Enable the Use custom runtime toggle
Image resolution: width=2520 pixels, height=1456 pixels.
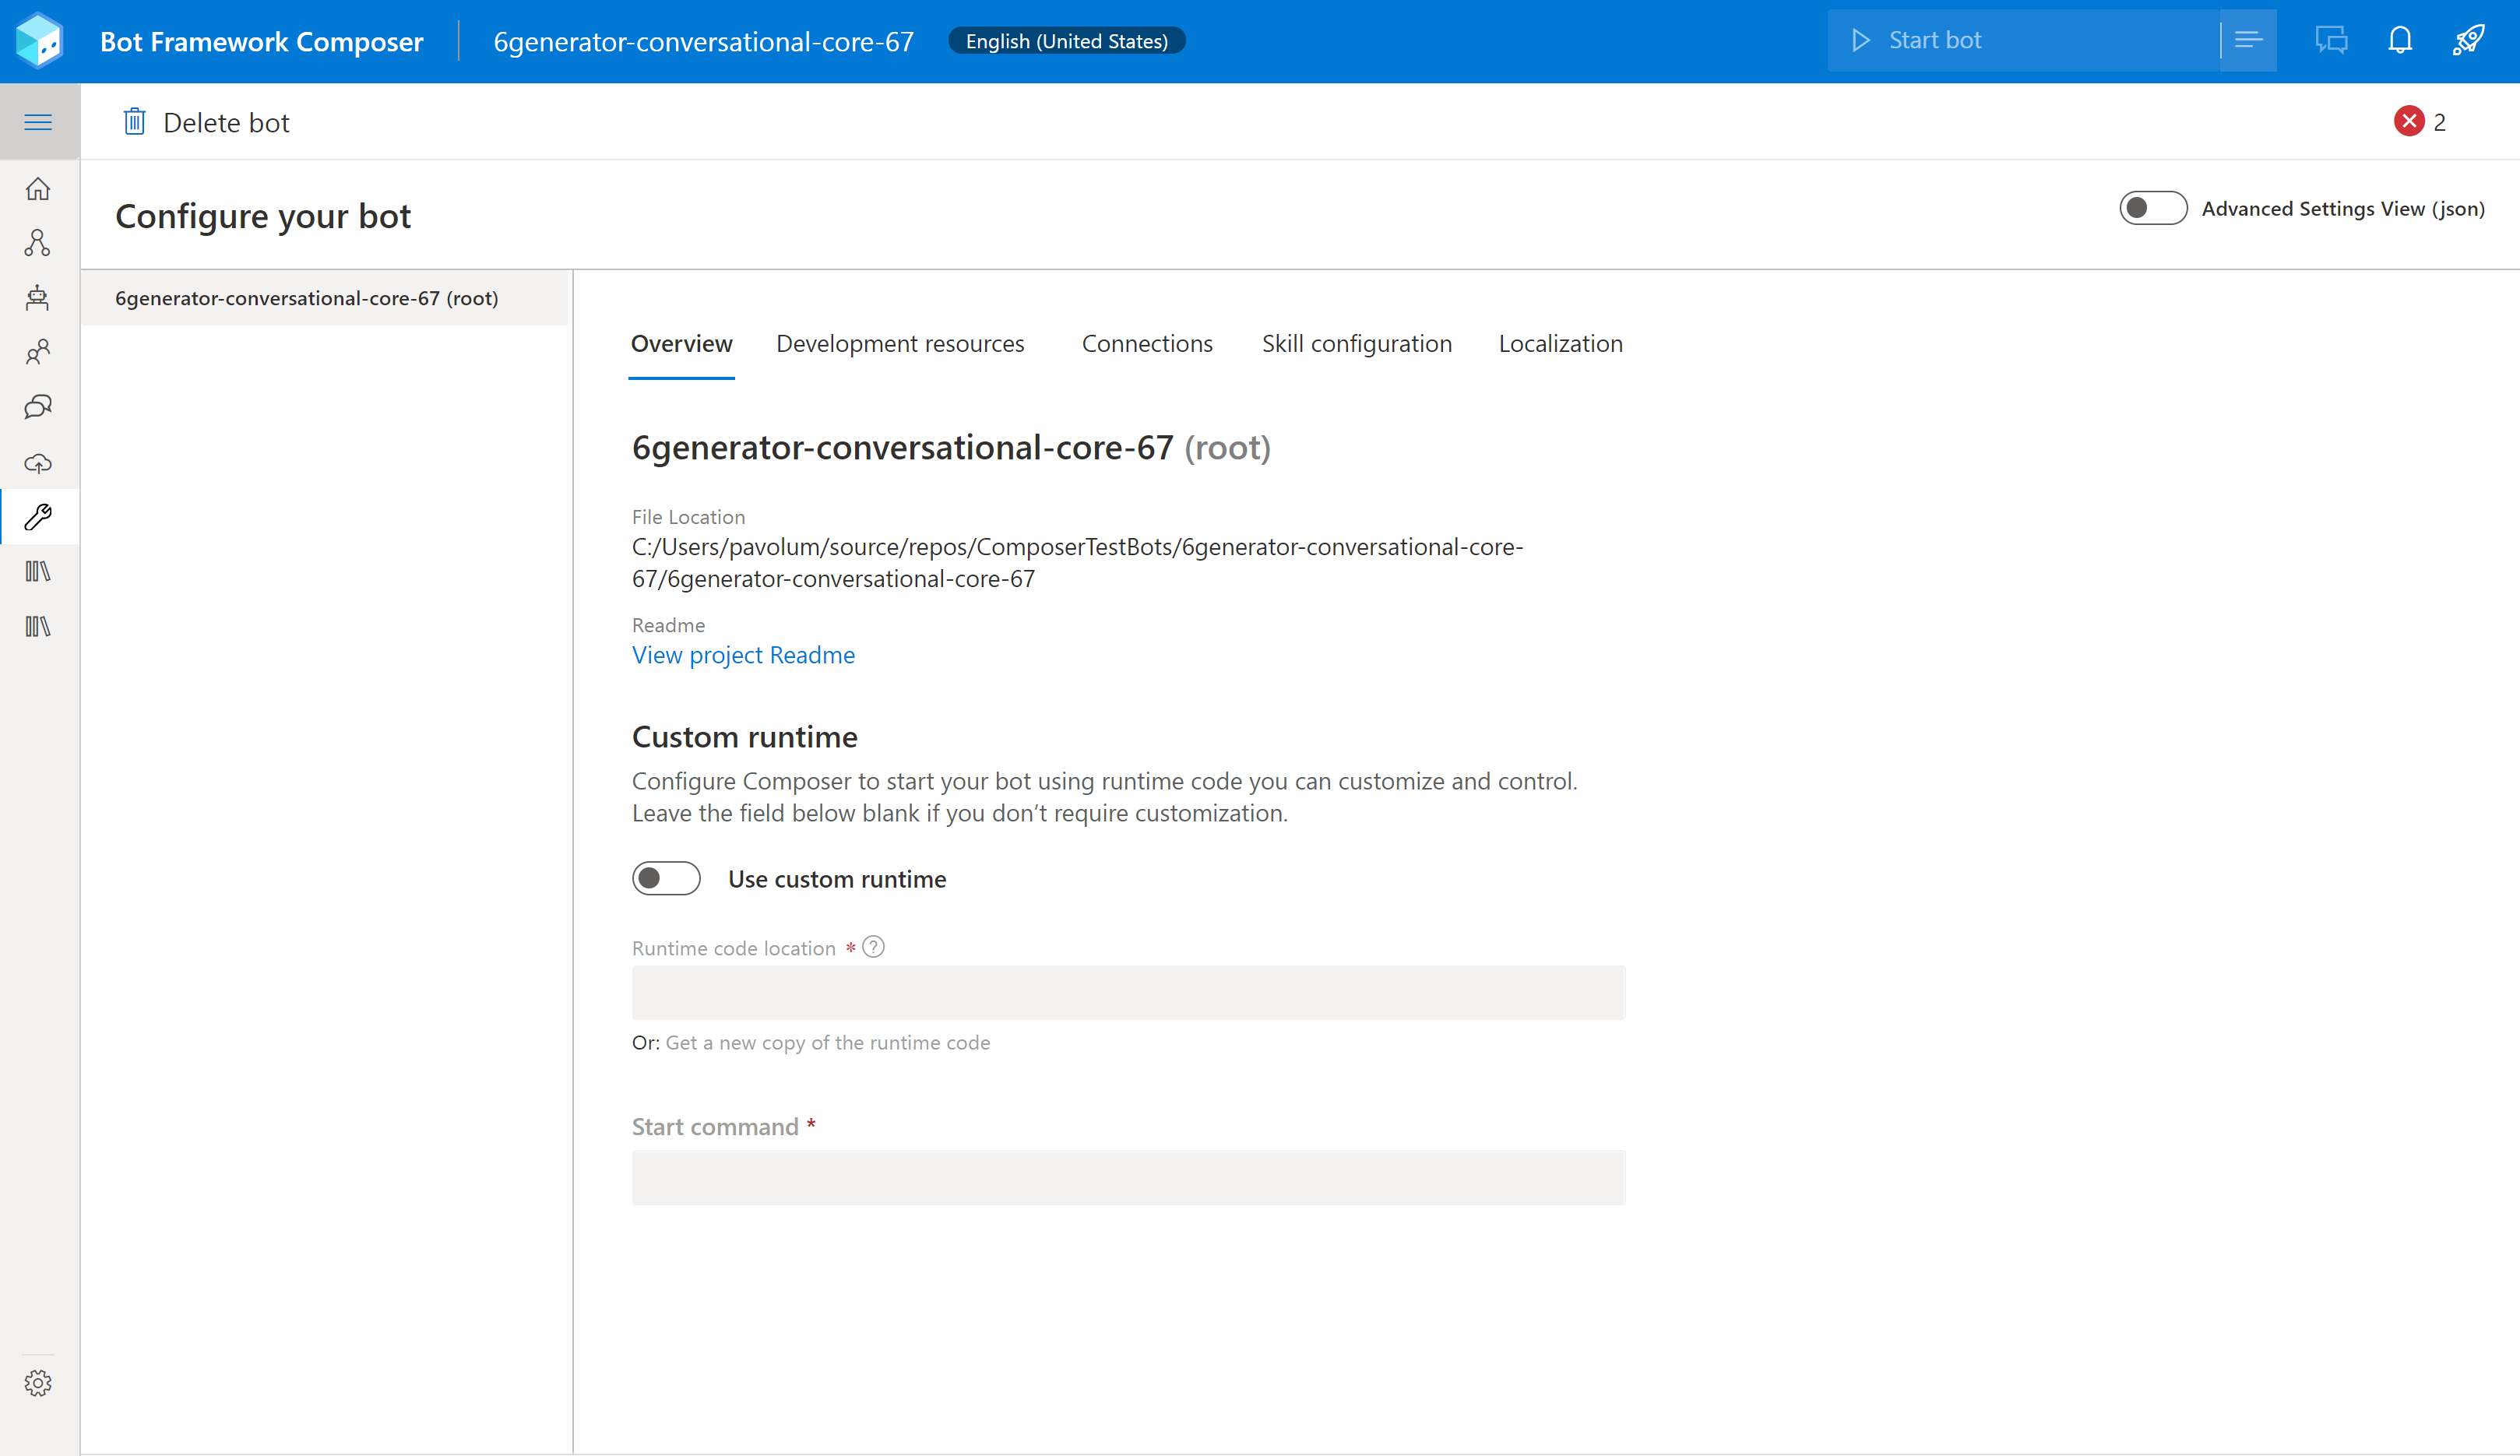click(666, 879)
